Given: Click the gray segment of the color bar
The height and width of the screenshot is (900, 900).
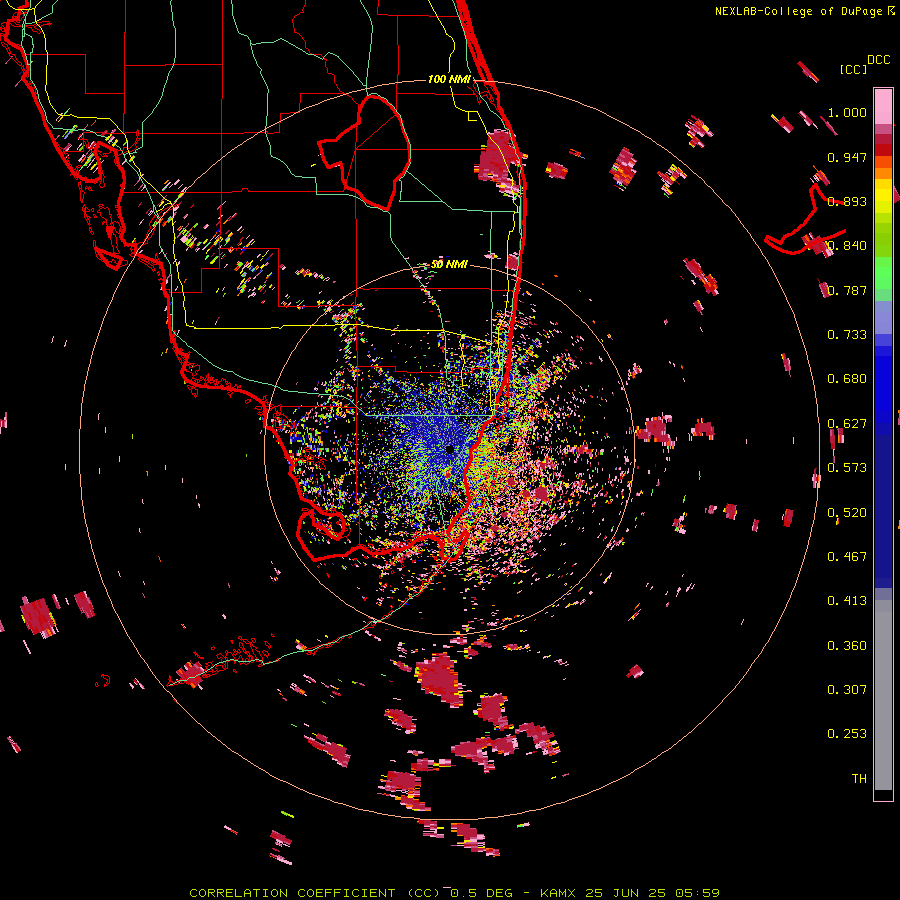Looking at the screenshot, I should [x=883, y=695].
